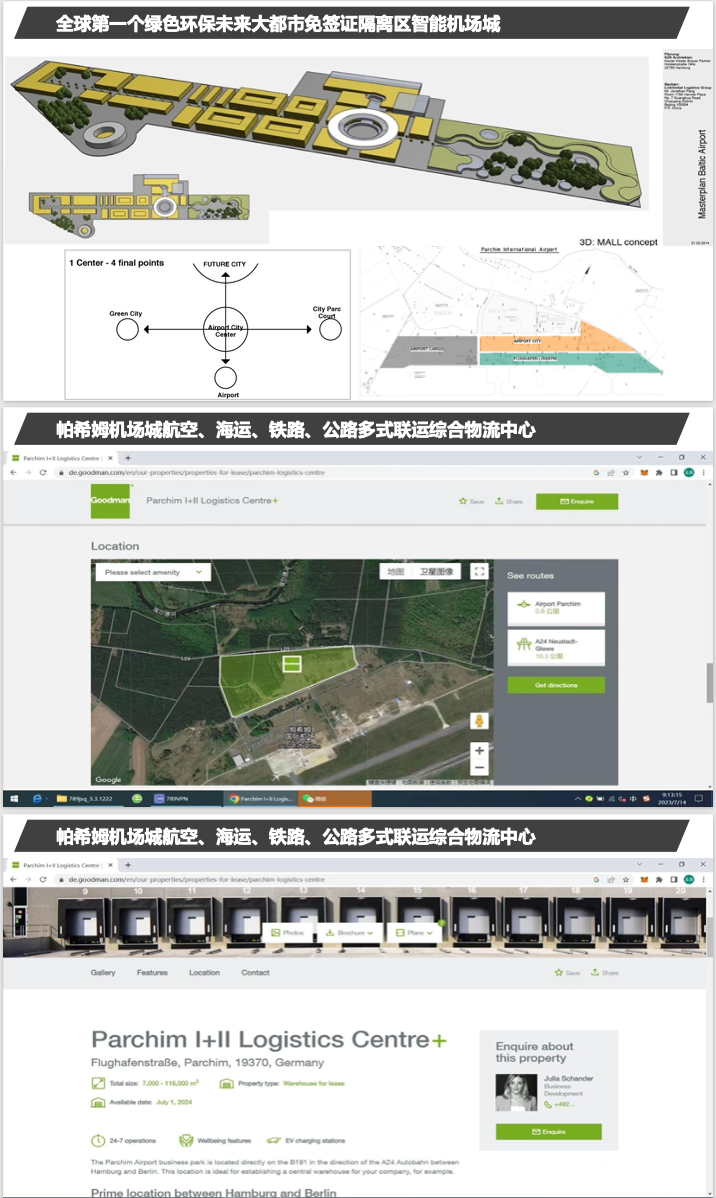This screenshot has height=1198, width=716.
Task: Click Enquire under Julia Schander
Action: (x=549, y=1132)
